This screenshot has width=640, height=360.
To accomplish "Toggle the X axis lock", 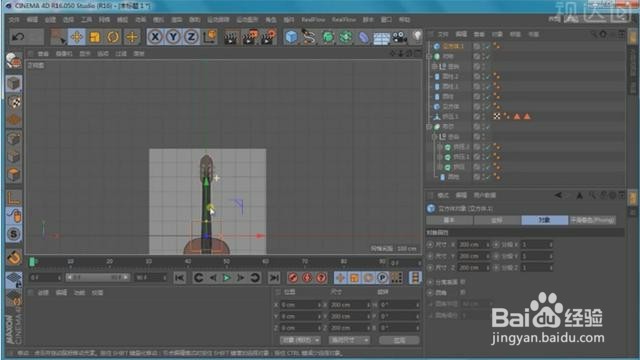I will 155,37.
